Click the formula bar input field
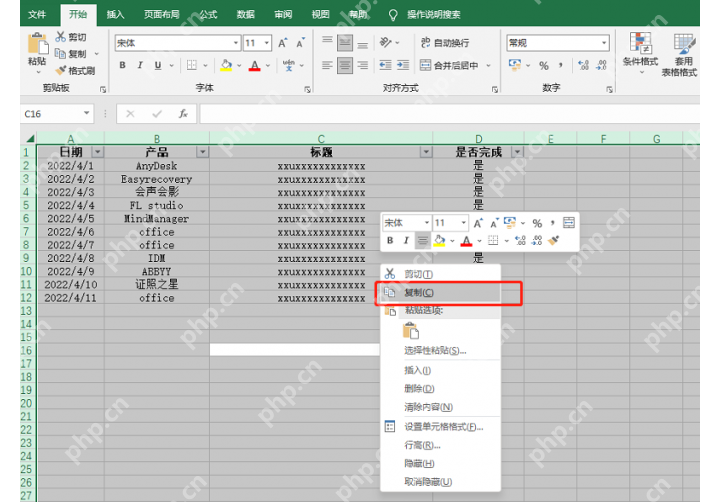 [x=449, y=113]
